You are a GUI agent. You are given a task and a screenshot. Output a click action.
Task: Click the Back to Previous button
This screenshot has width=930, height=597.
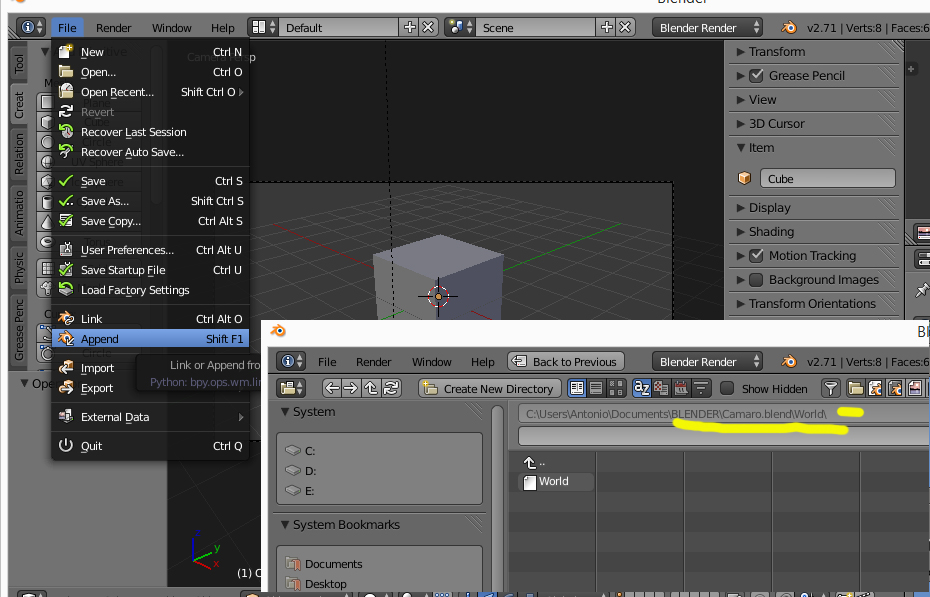tap(565, 362)
